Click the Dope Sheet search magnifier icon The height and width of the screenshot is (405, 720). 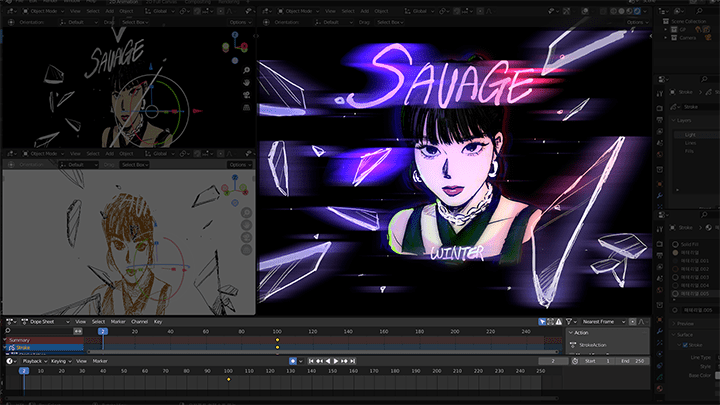click(x=8, y=331)
